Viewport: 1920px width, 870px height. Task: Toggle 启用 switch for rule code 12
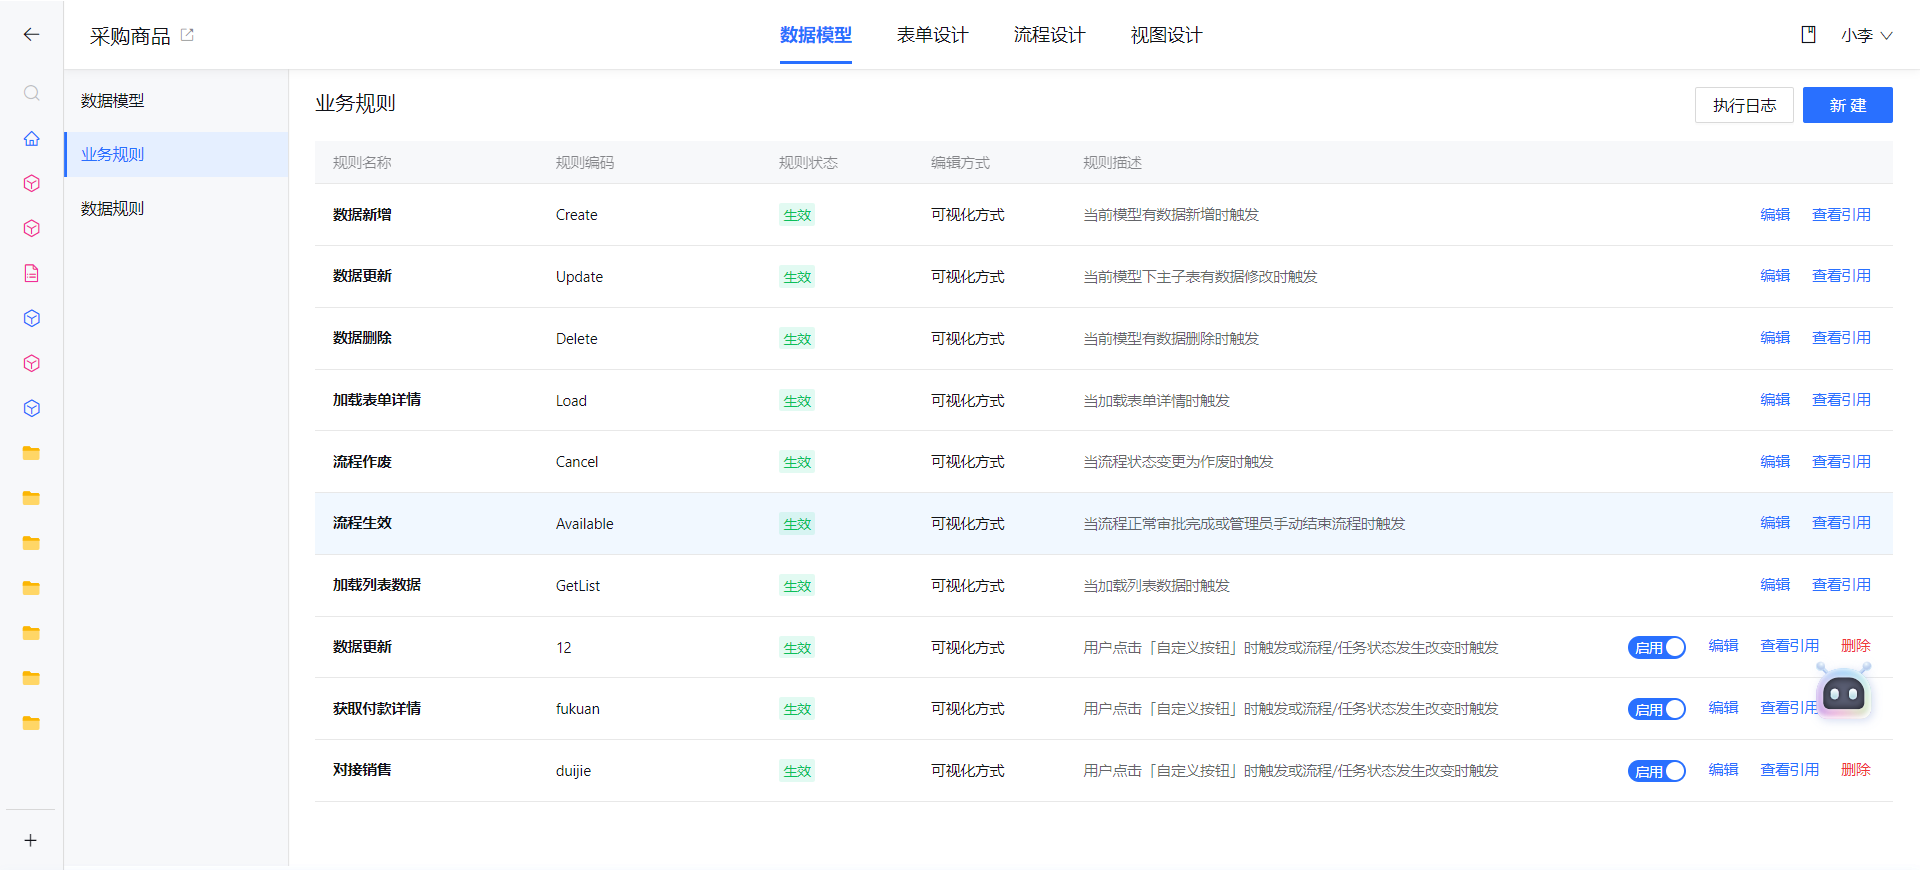(x=1656, y=647)
